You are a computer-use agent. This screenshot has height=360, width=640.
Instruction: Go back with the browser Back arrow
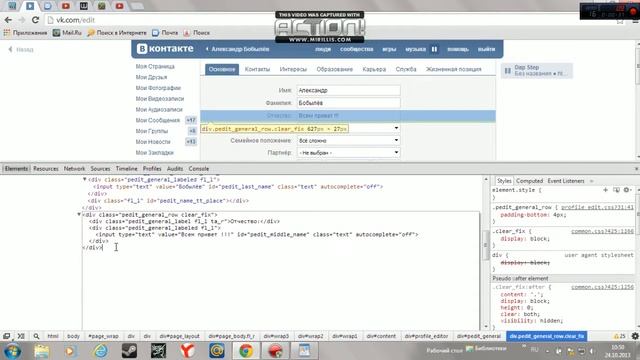[x=8, y=20]
